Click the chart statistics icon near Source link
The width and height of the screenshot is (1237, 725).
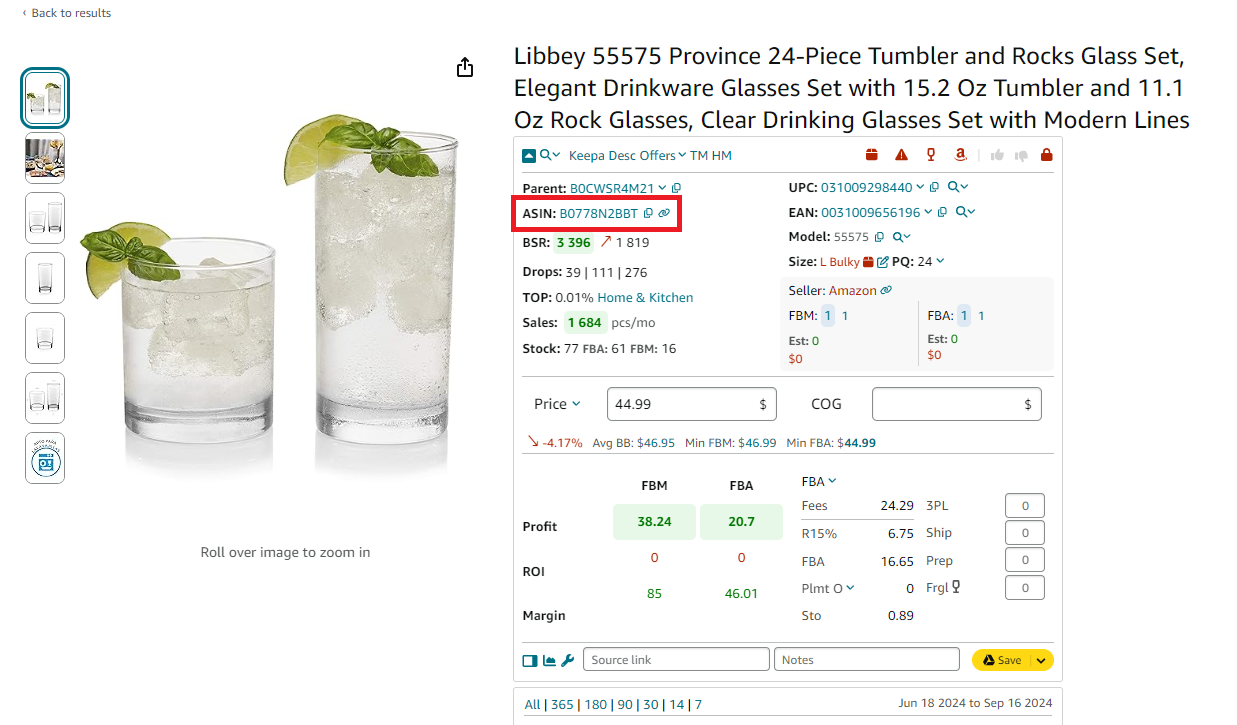tap(548, 660)
